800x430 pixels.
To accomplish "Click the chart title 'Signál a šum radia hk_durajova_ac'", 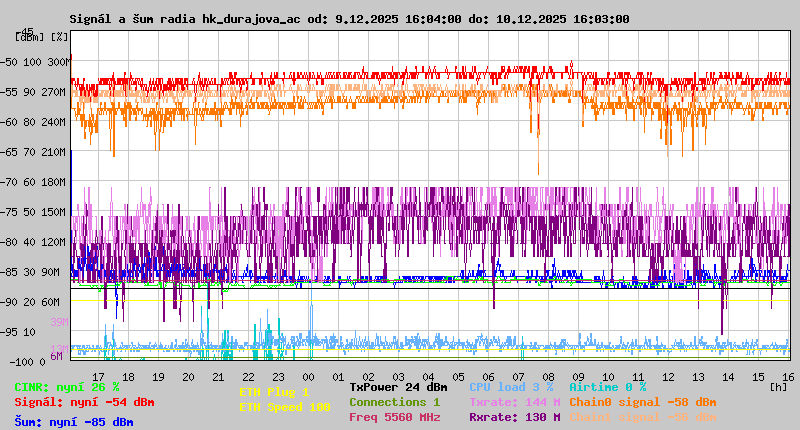I will 185,19.
